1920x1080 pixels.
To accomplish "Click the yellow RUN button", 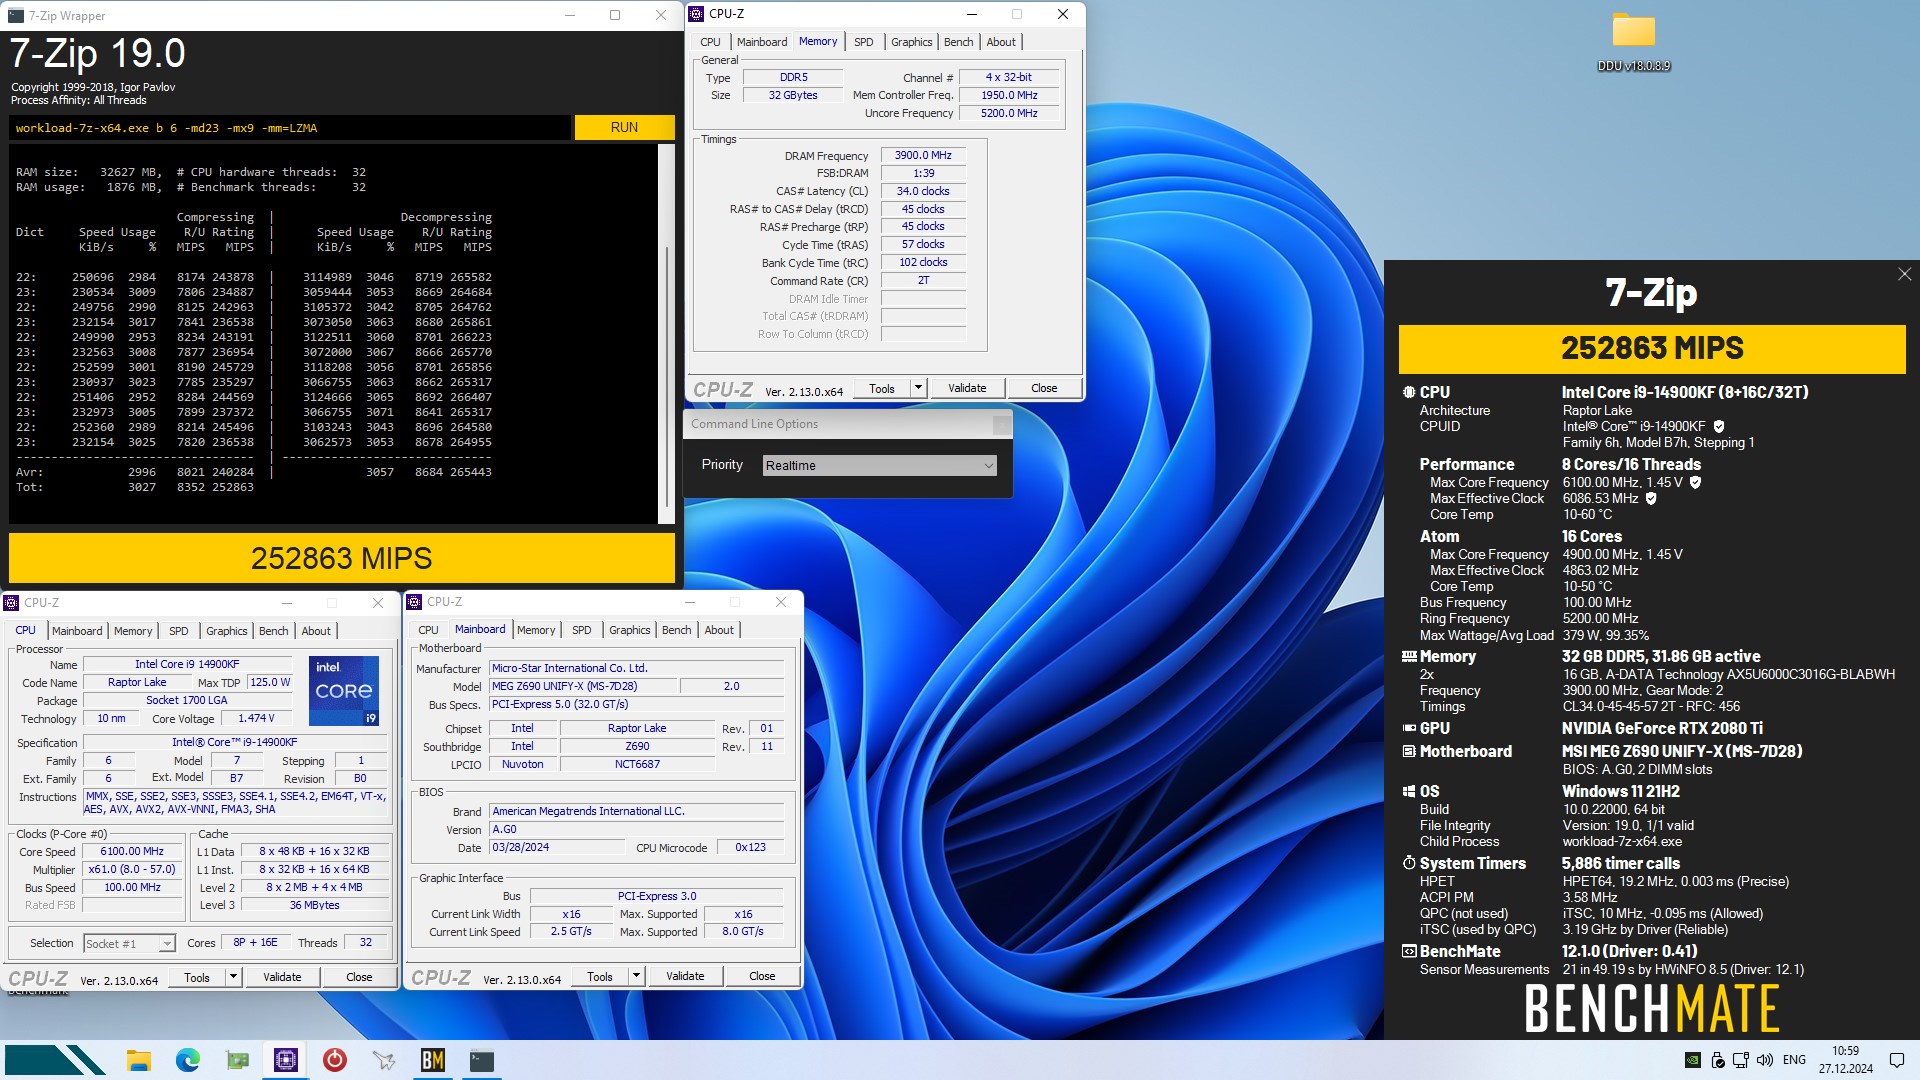I will tap(624, 127).
